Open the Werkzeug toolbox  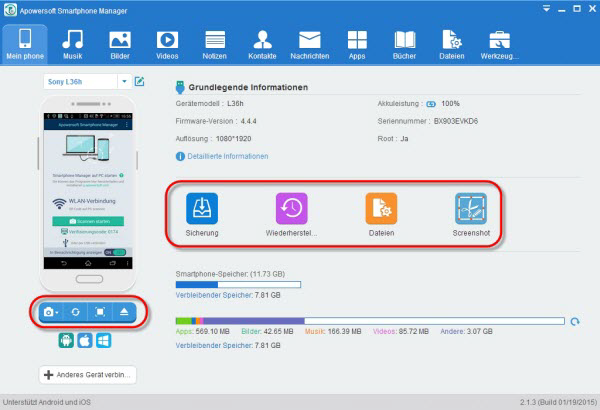[x=500, y=44]
